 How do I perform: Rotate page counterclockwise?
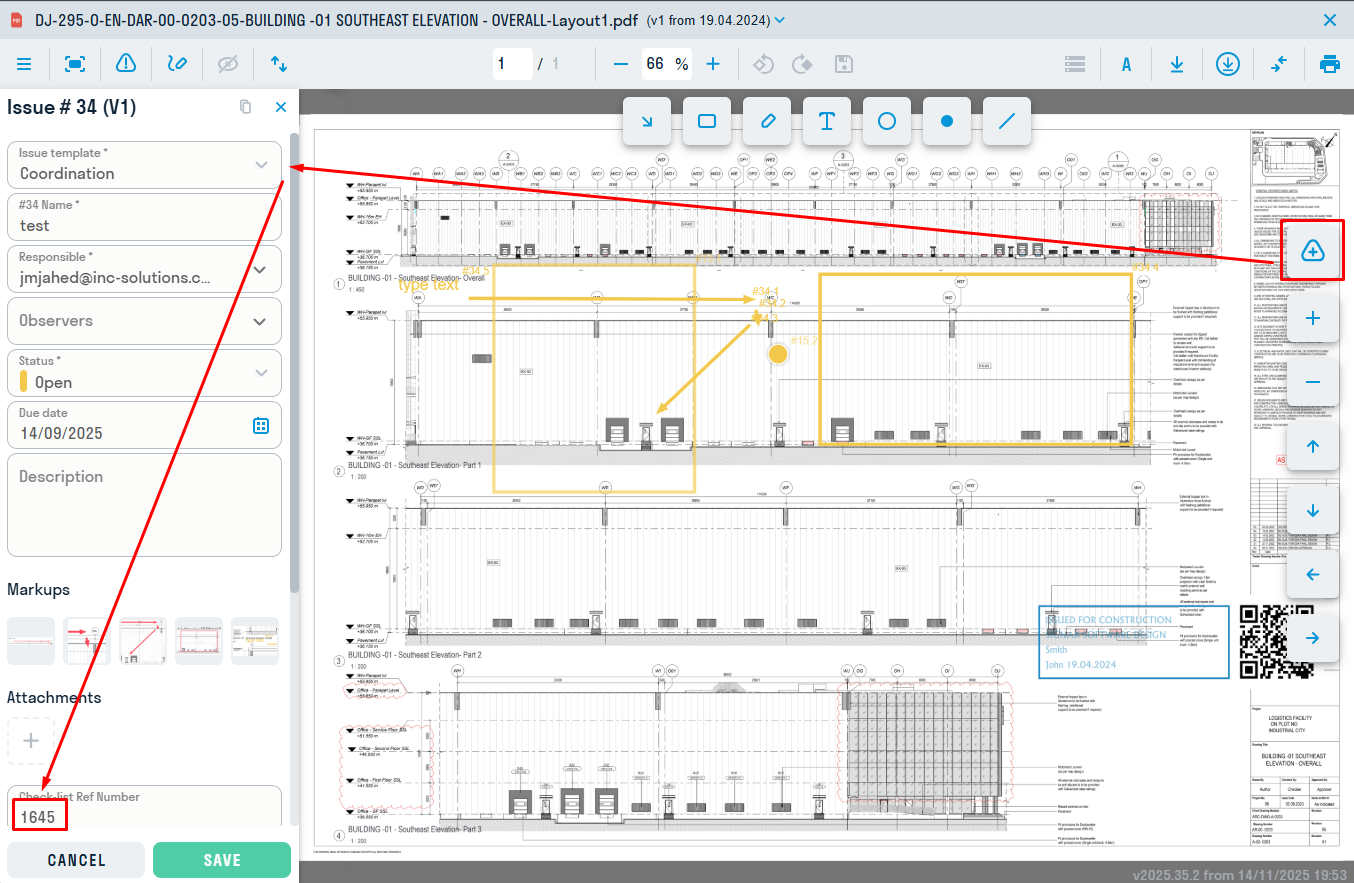765,64
